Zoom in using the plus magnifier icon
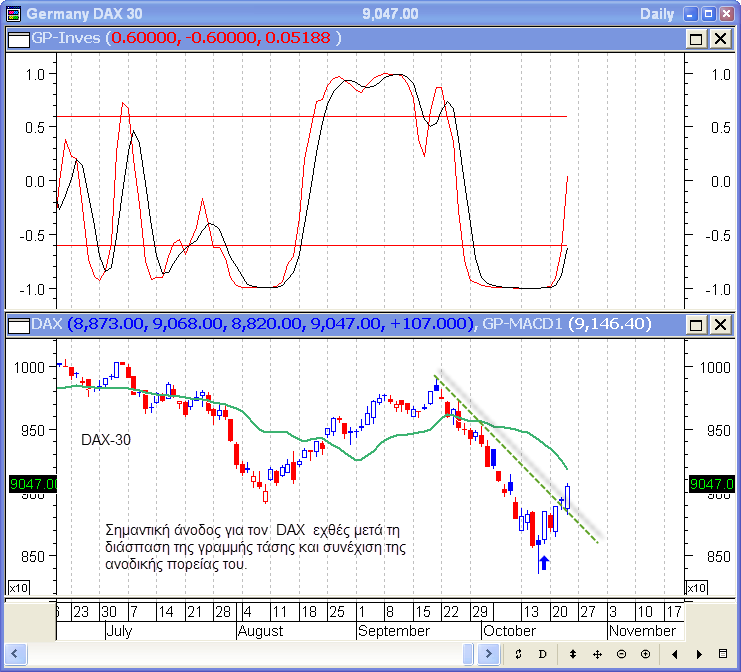The width and height of the screenshot is (741, 672). (x=645, y=654)
